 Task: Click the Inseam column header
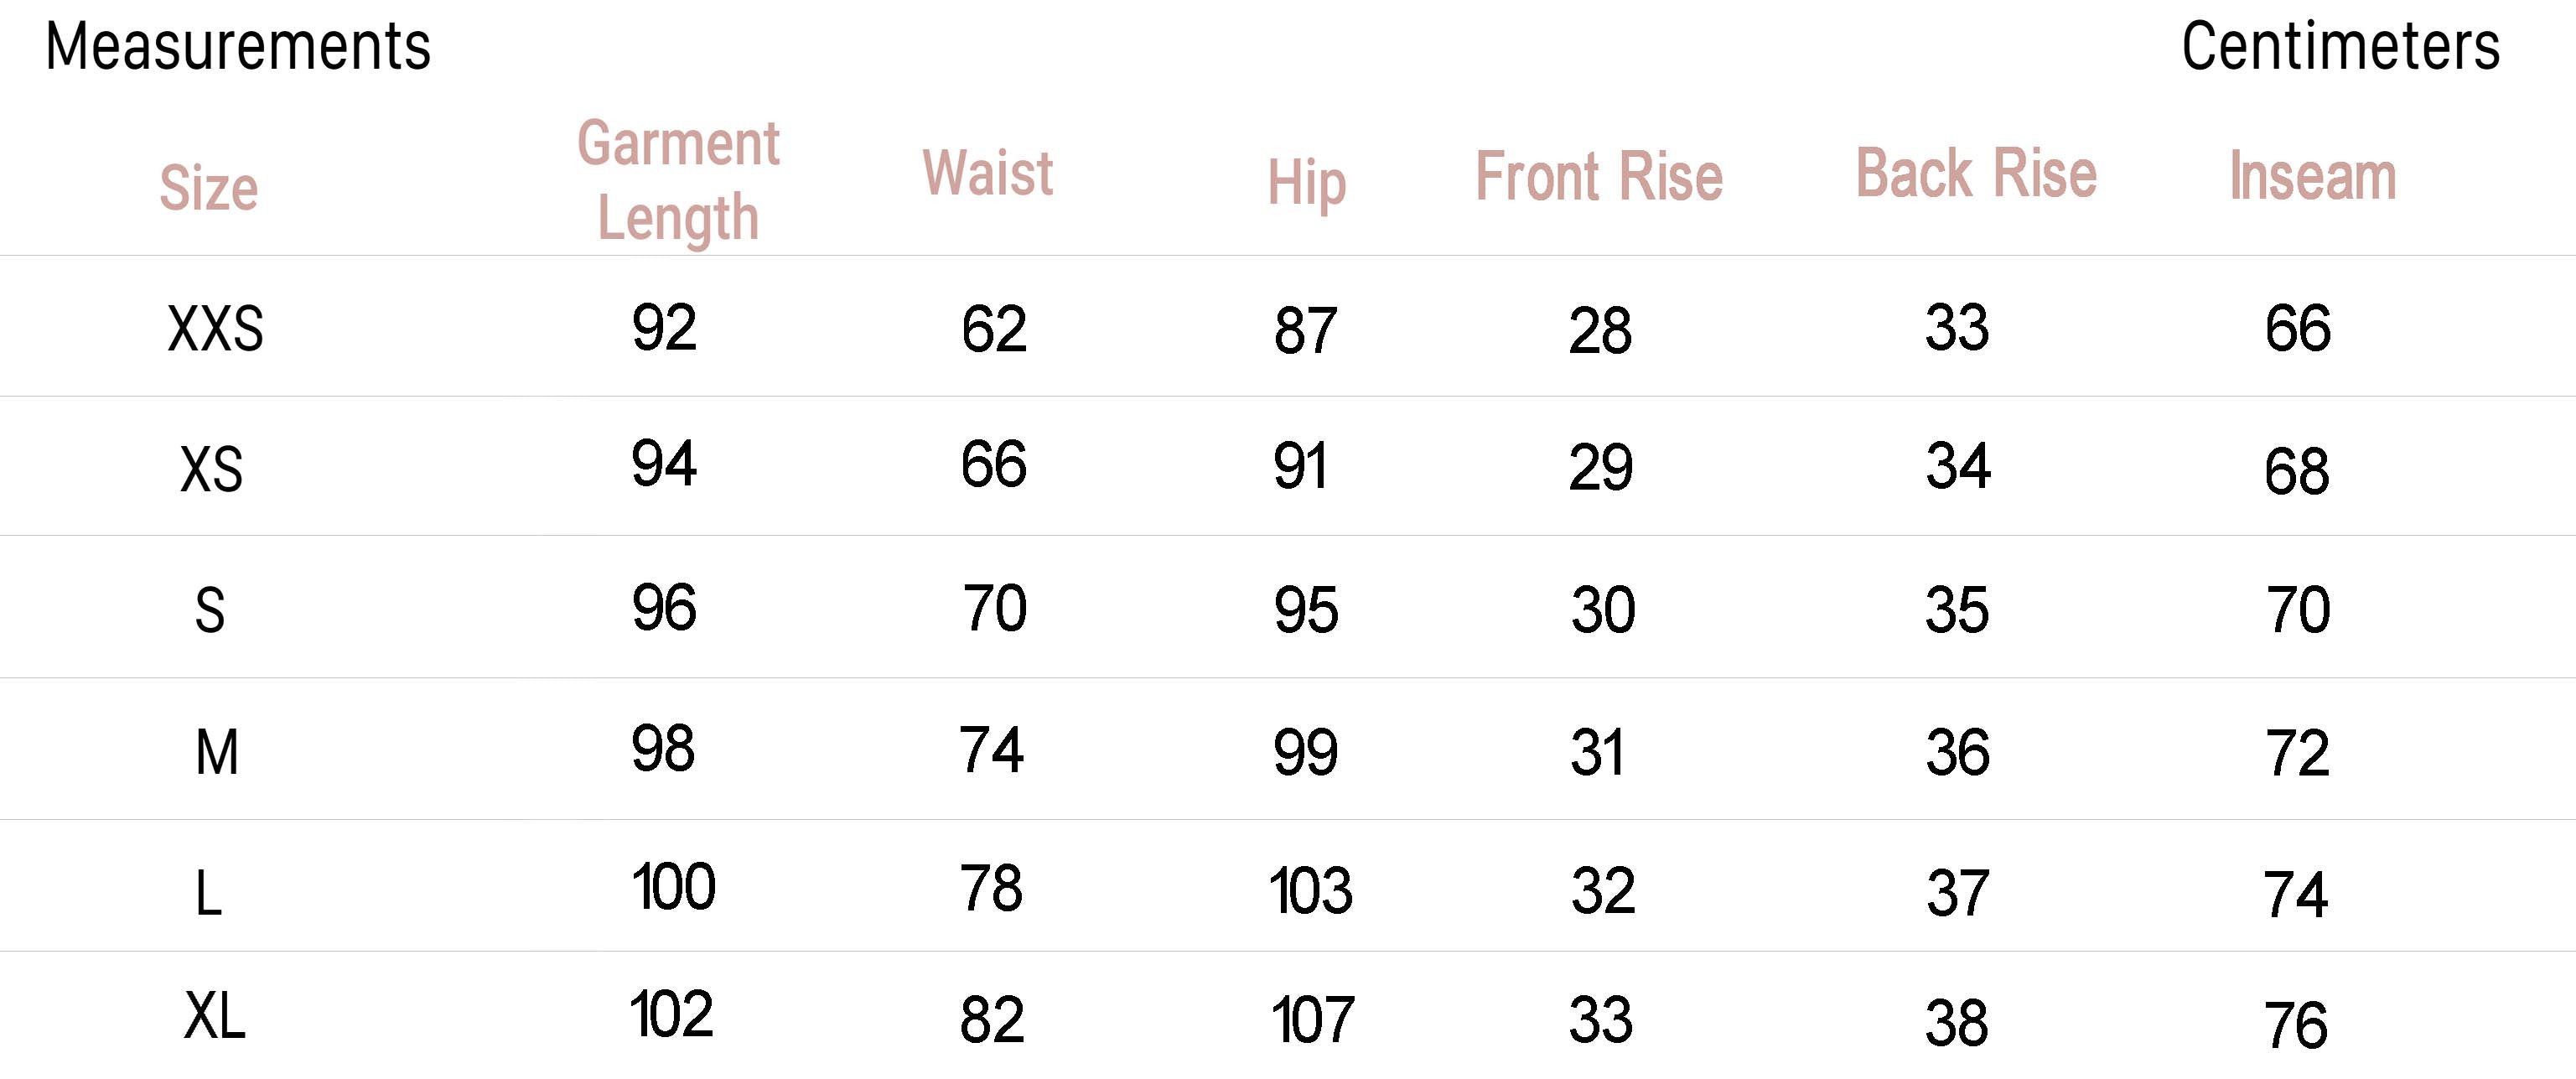[2313, 177]
